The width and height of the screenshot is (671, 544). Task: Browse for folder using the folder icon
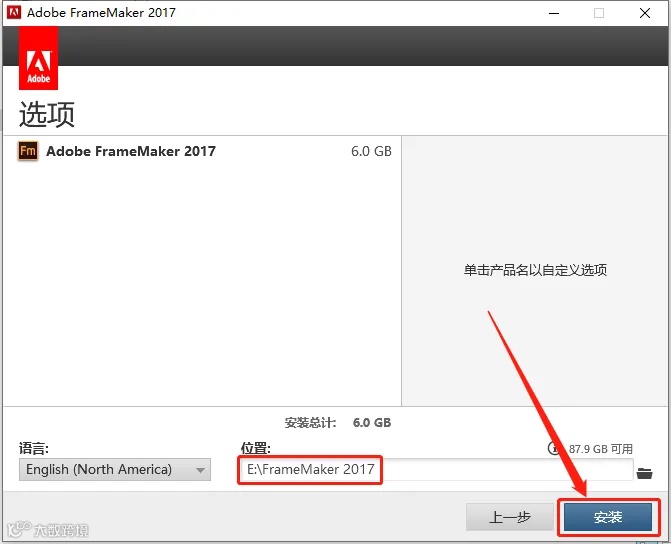tap(644, 473)
